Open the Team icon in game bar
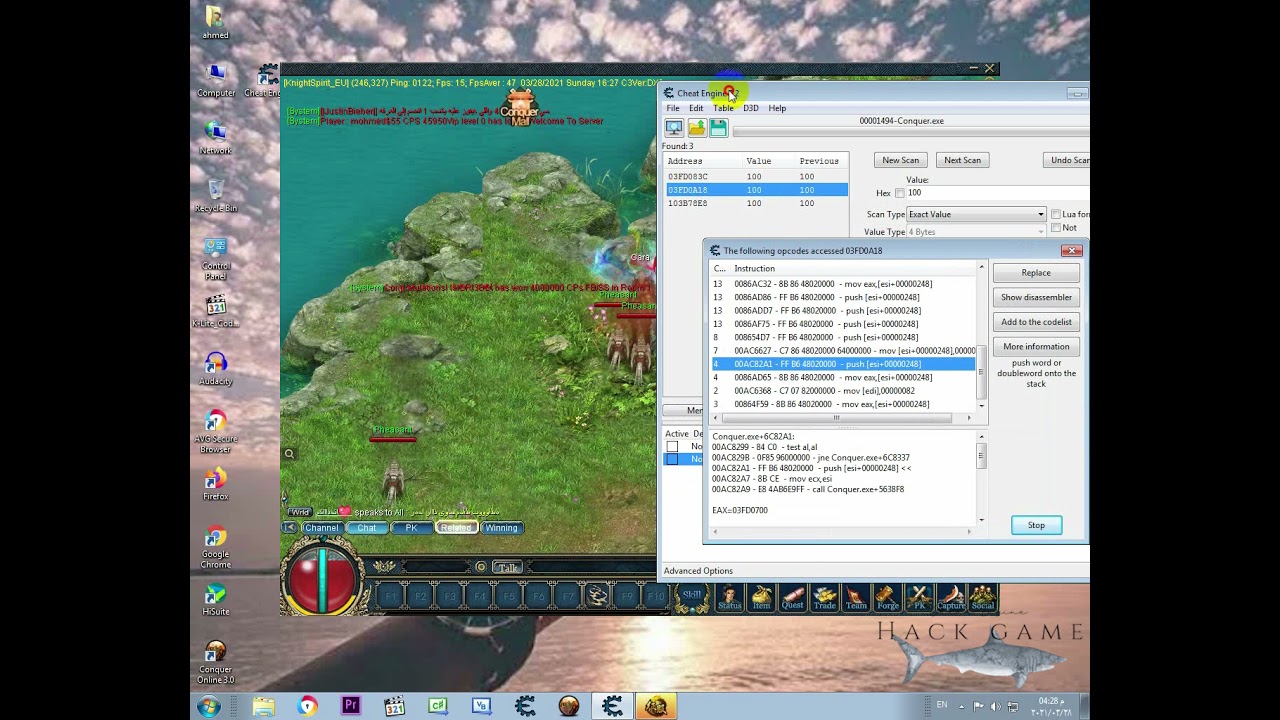The height and width of the screenshot is (720, 1280). click(x=856, y=598)
